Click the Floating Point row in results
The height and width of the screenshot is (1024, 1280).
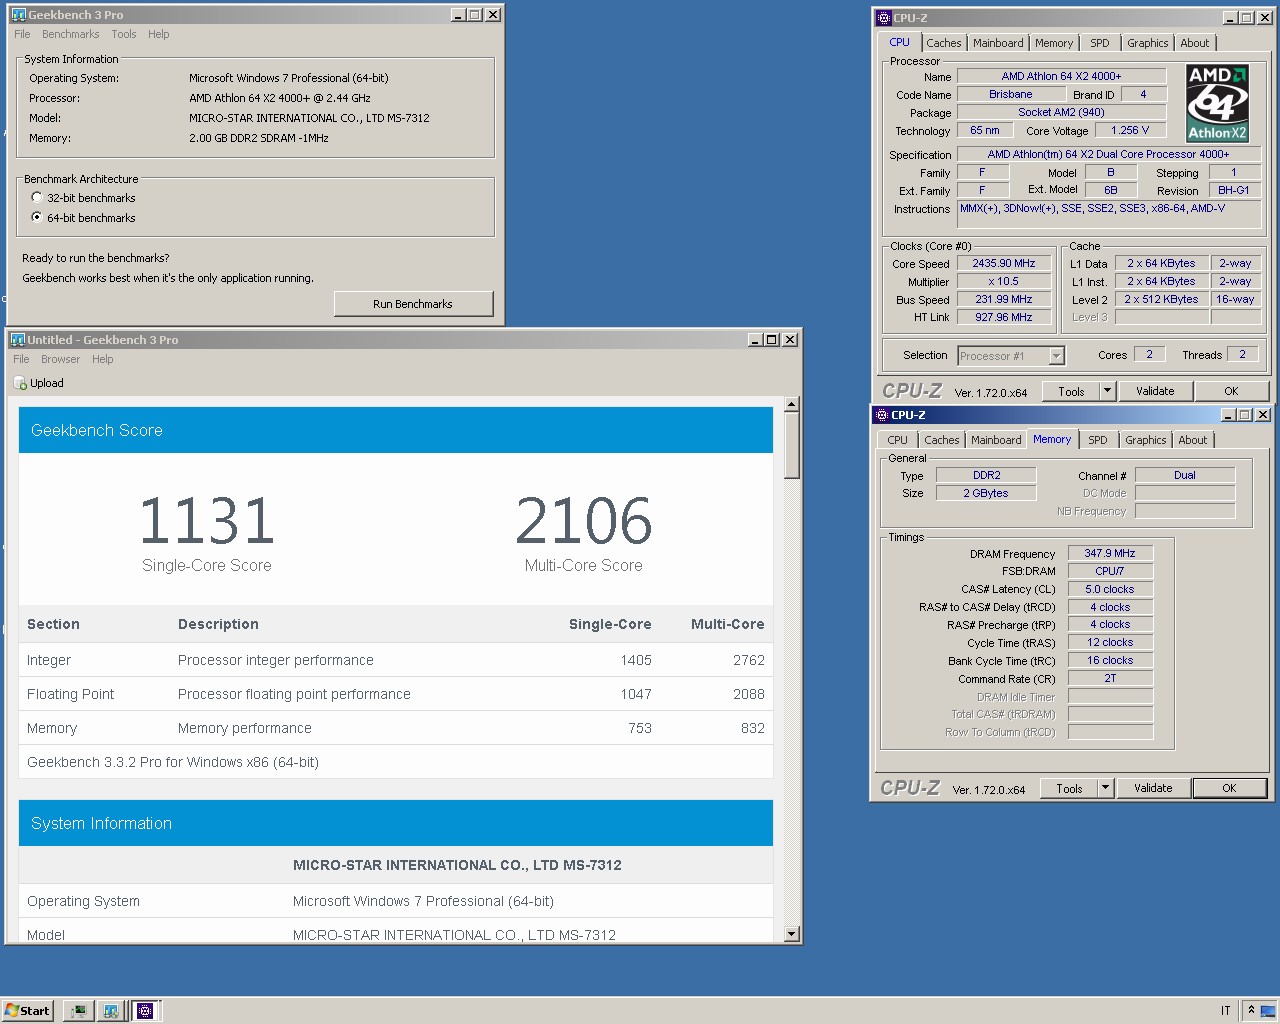[396, 694]
